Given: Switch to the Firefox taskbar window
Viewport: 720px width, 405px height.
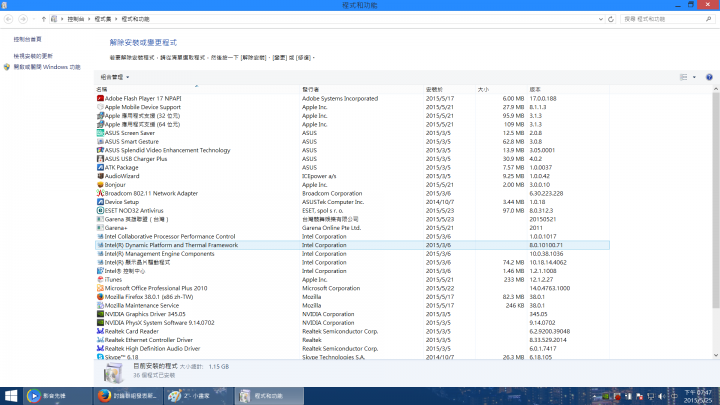Looking at the screenshot, I should [x=129, y=396].
